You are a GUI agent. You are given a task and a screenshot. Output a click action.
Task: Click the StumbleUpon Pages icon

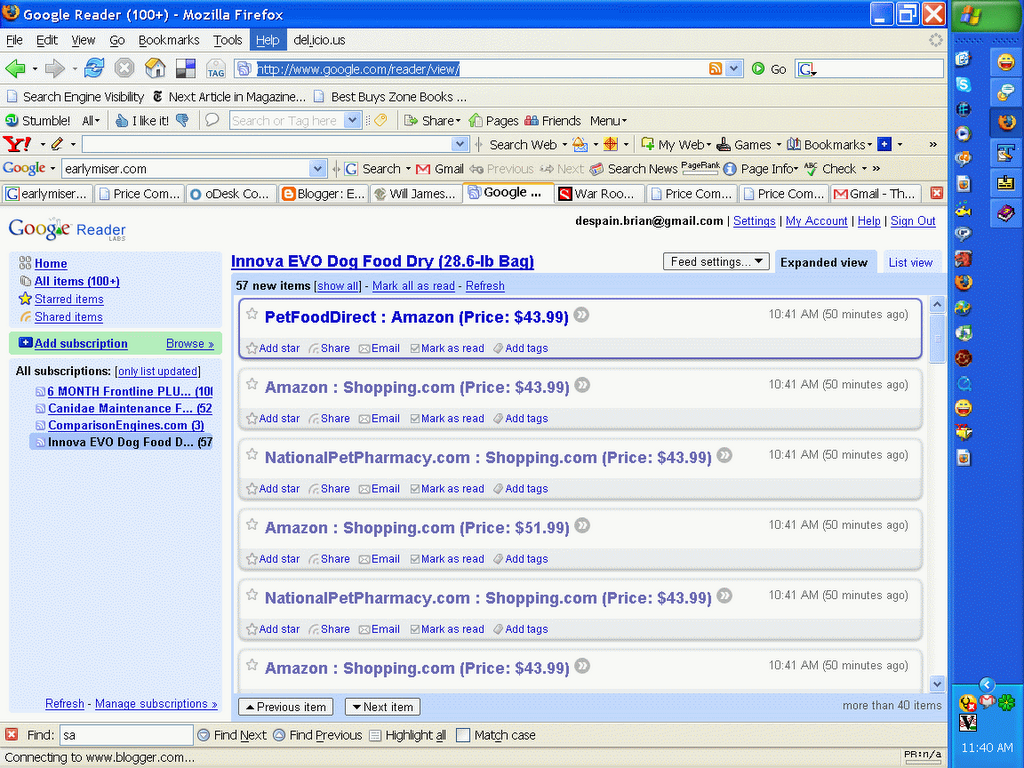pyautogui.click(x=475, y=120)
